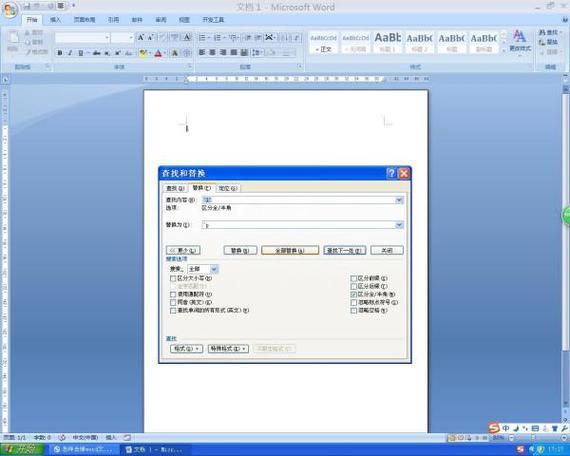This screenshot has width=570, height=456.
Task: Click the align left paragraph icon
Action: point(202,53)
